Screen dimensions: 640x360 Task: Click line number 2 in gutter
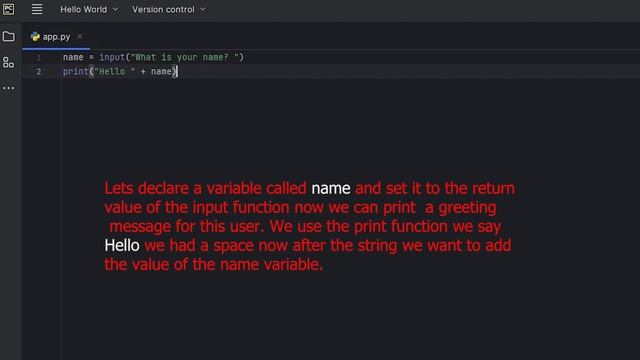[39, 72]
